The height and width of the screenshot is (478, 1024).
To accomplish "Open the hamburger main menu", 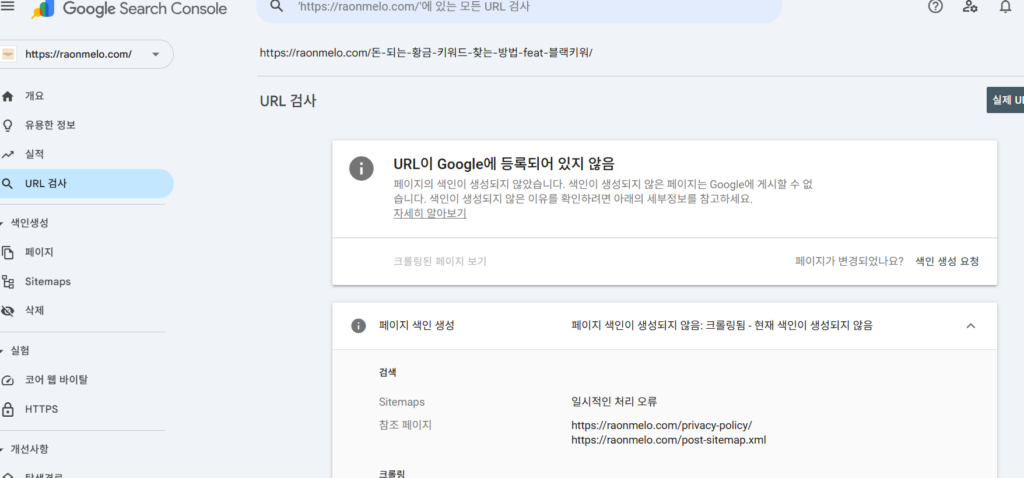I will [7, 7].
